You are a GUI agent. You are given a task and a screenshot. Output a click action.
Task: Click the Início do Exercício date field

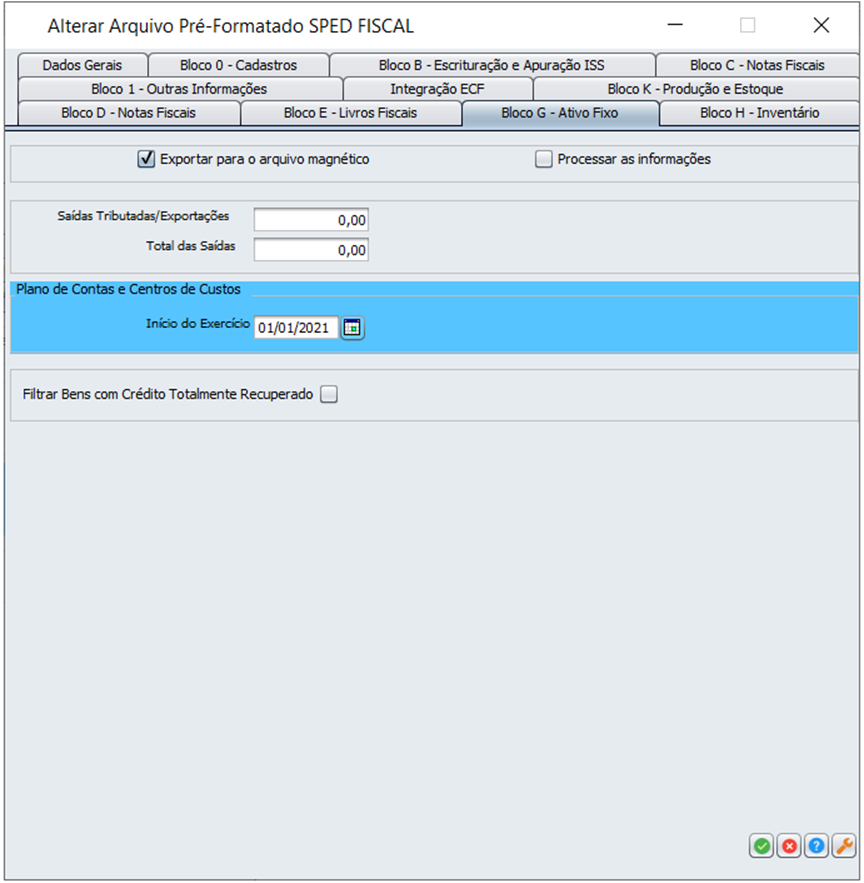pos(296,327)
